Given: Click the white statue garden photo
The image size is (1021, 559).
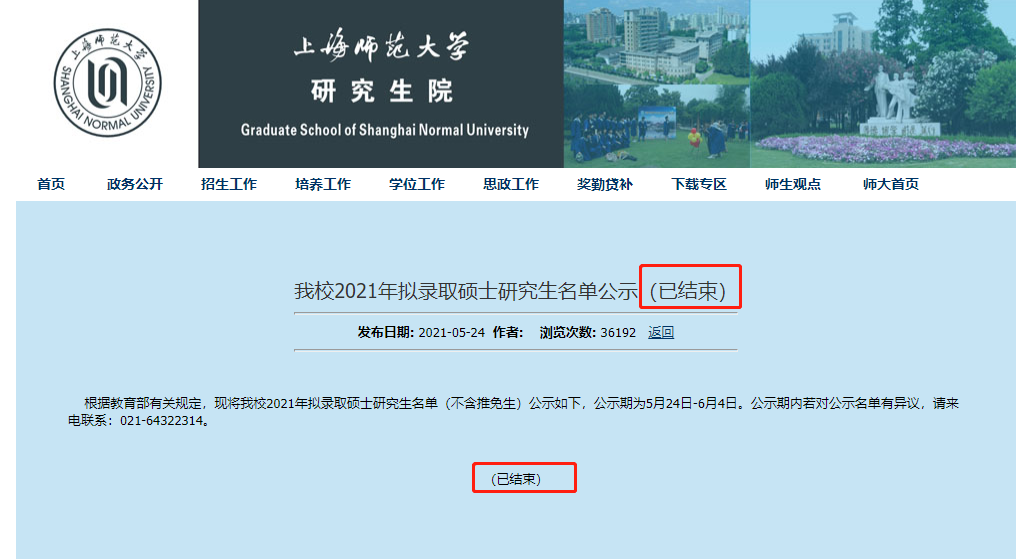Looking at the screenshot, I should pyautogui.click(x=883, y=83).
